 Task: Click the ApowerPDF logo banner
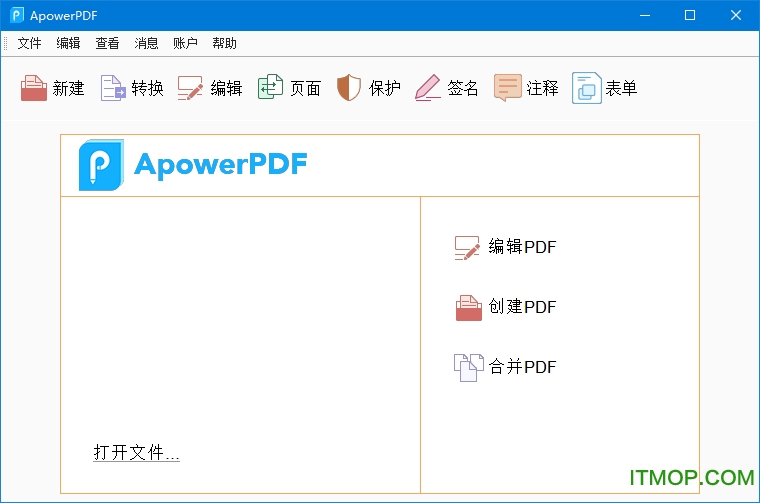pyautogui.click(x=193, y=165)
